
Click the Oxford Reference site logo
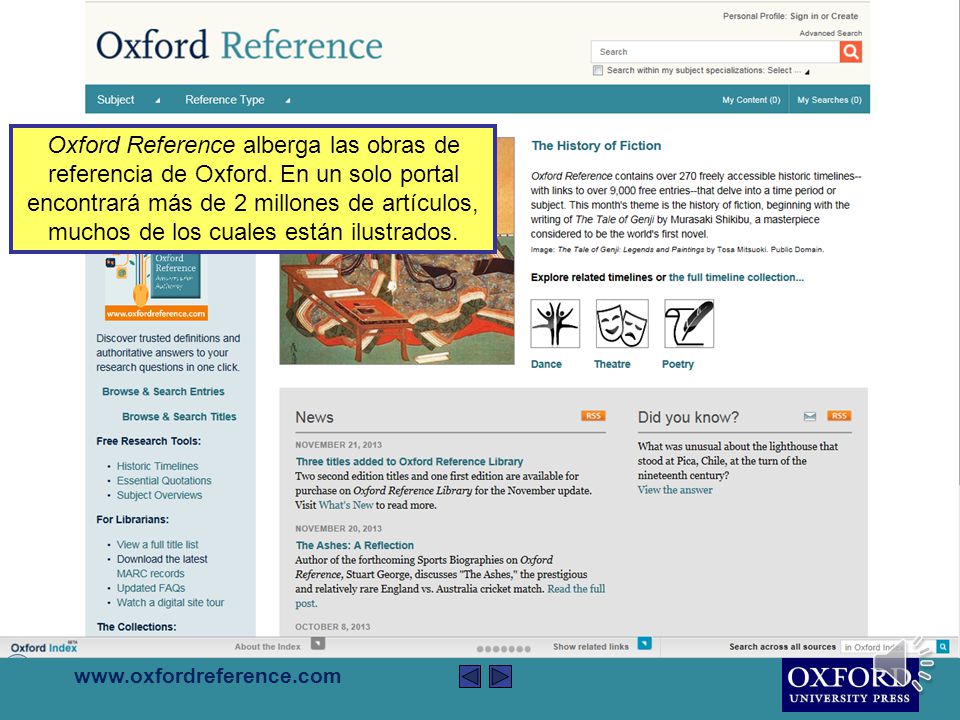[239, 45]
